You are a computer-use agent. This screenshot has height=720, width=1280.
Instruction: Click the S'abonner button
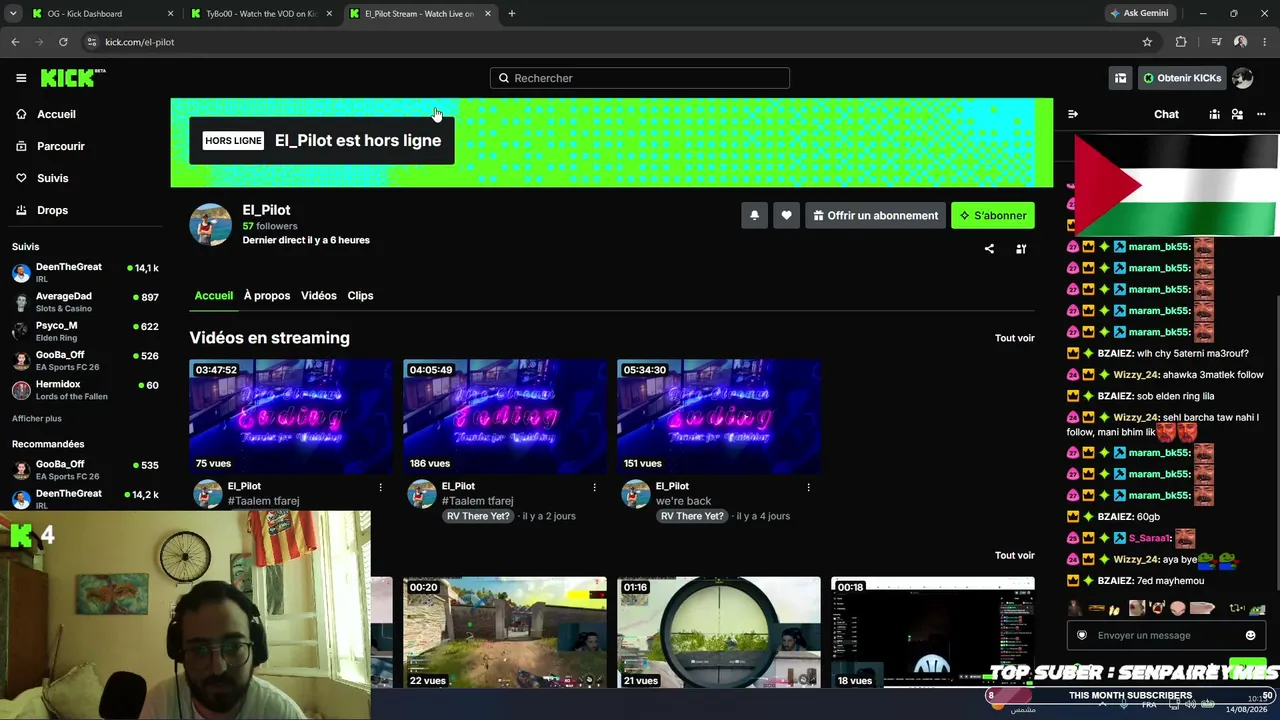click(x=993, y=215)
